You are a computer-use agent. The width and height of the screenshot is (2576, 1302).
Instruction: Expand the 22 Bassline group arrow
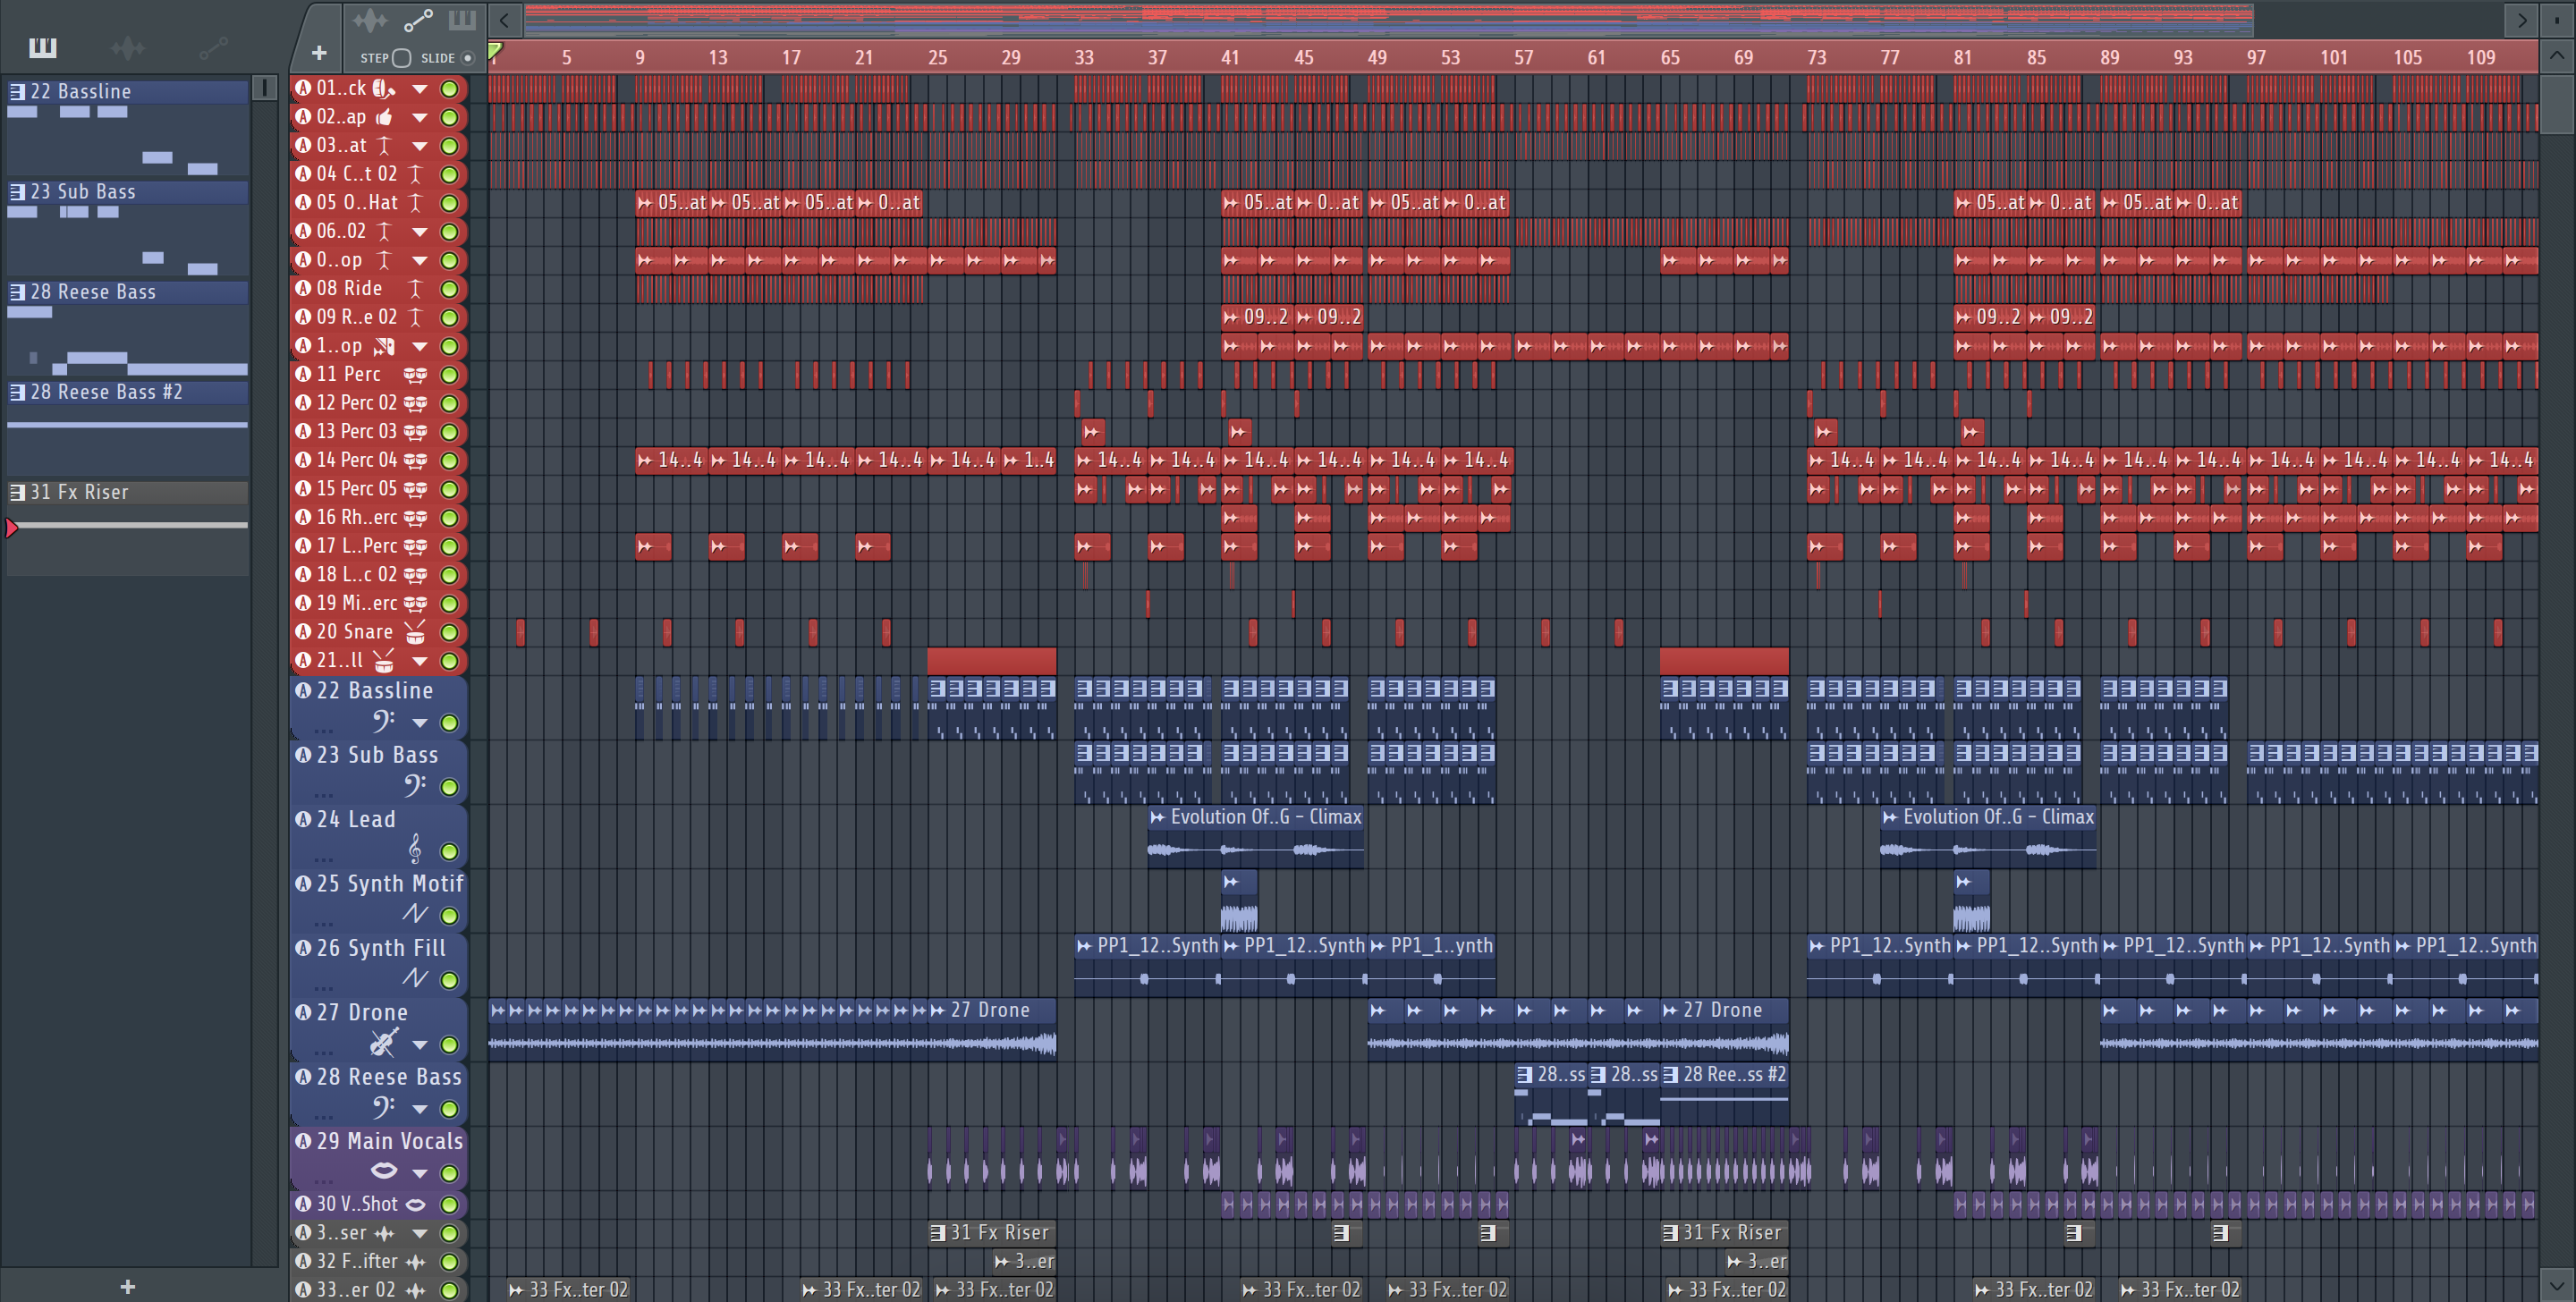(x=420, y=723)
